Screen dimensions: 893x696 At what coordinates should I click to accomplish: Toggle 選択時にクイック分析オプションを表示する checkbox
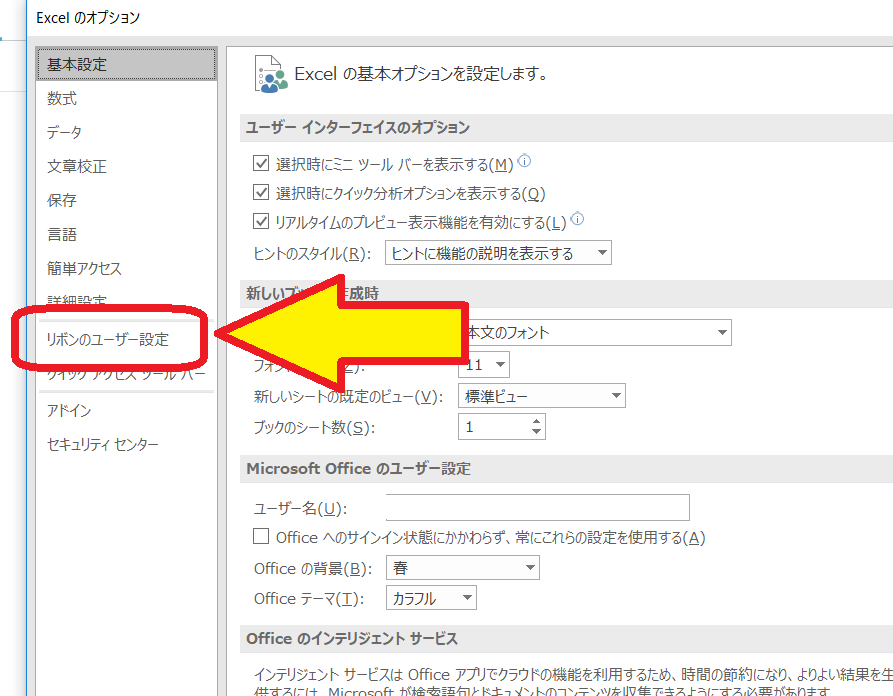pyautogui.click(x=261, y=193)
